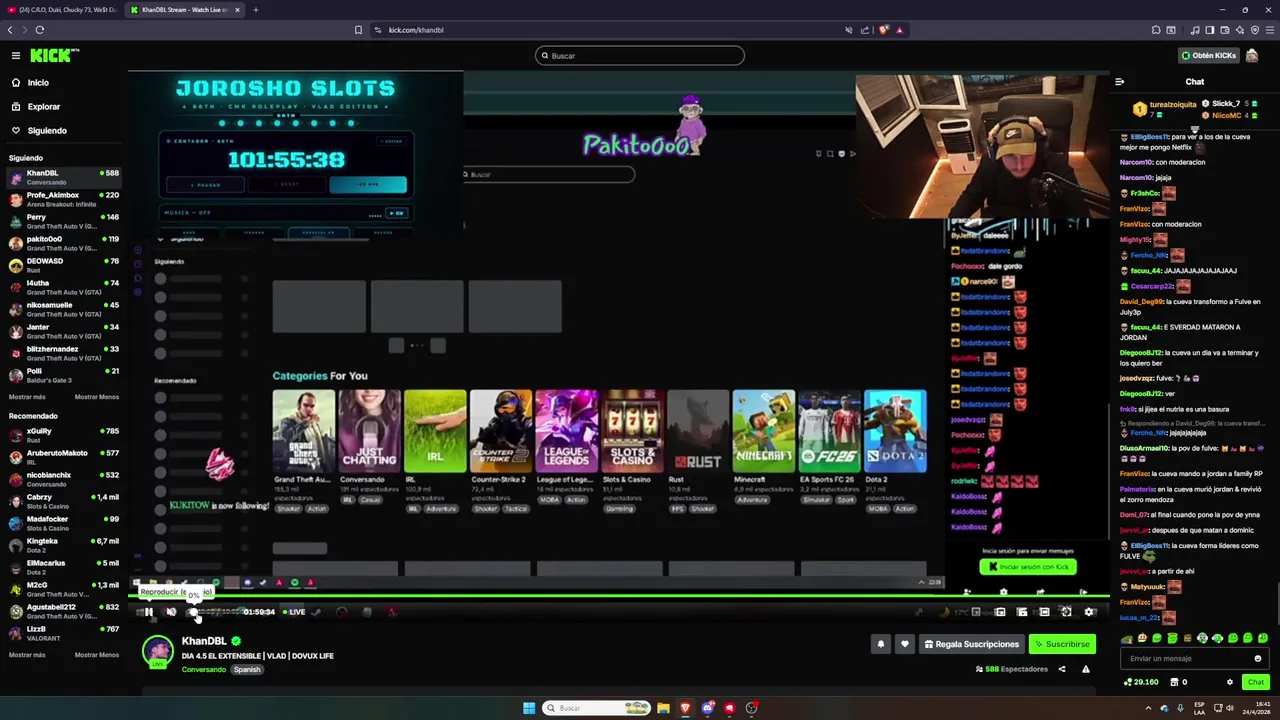Open the Kick hamburger menu

(16, 56)
